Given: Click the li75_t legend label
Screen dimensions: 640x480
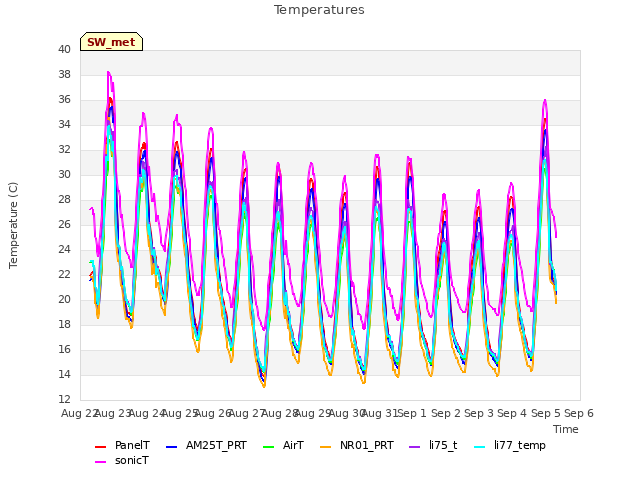Looking at the screenshot, I should (443, 445).
